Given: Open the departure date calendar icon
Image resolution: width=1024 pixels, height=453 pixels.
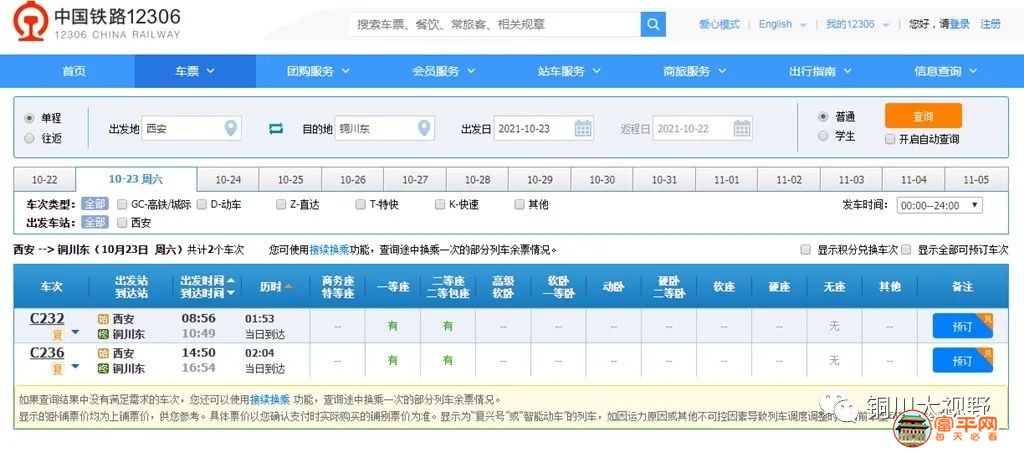Looking at the screenshot, I should (583, 128).
